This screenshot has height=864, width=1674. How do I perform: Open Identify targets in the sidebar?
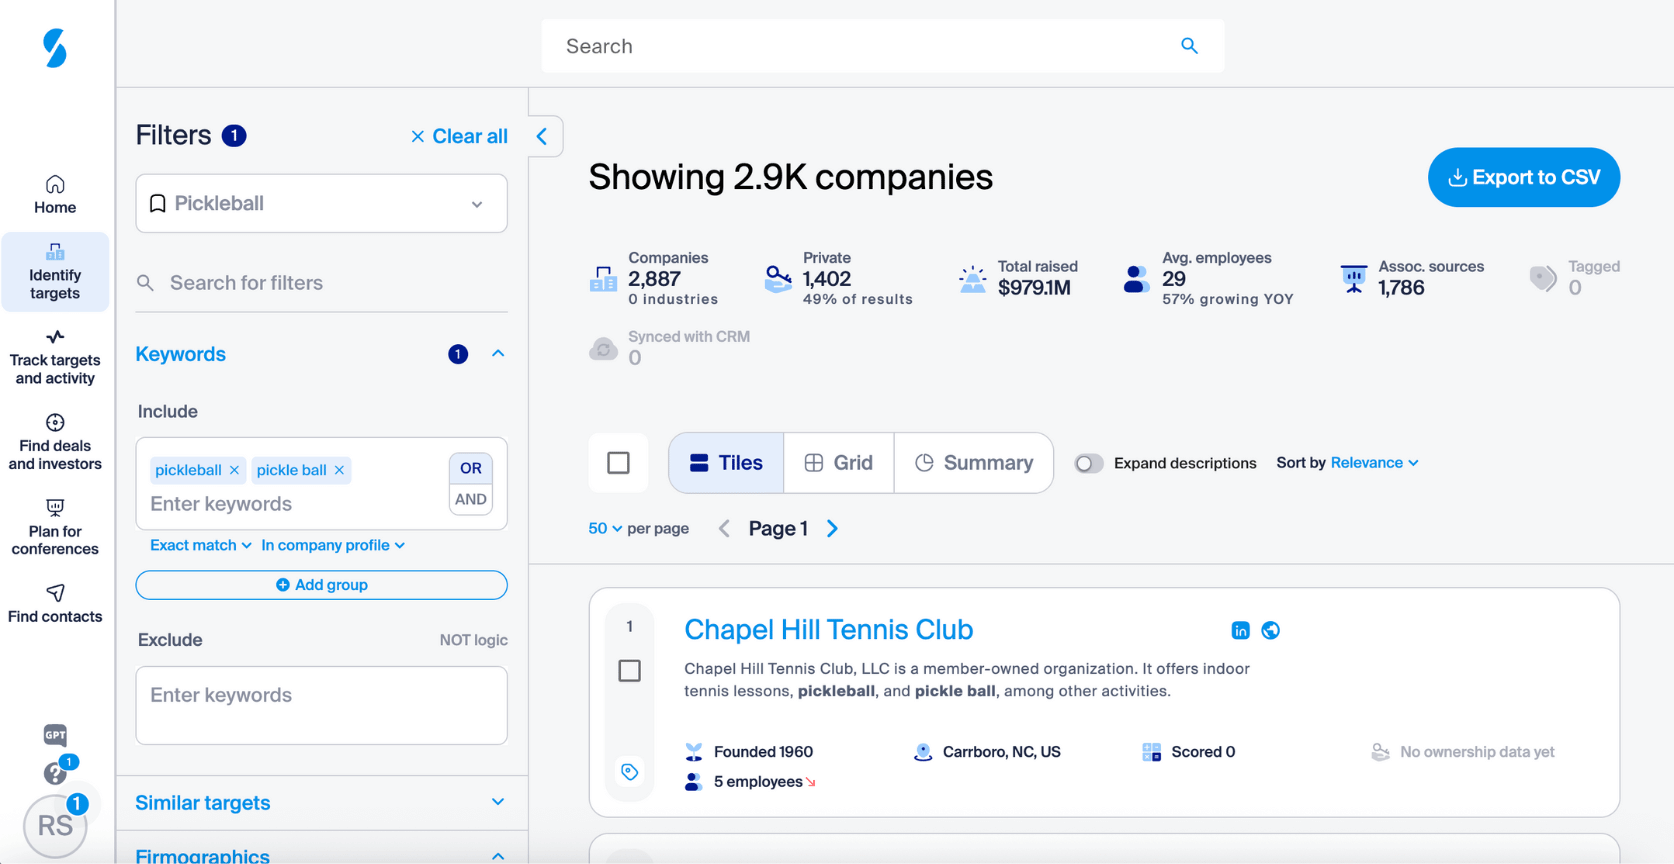pyautogui.click(x=55, y=272)
